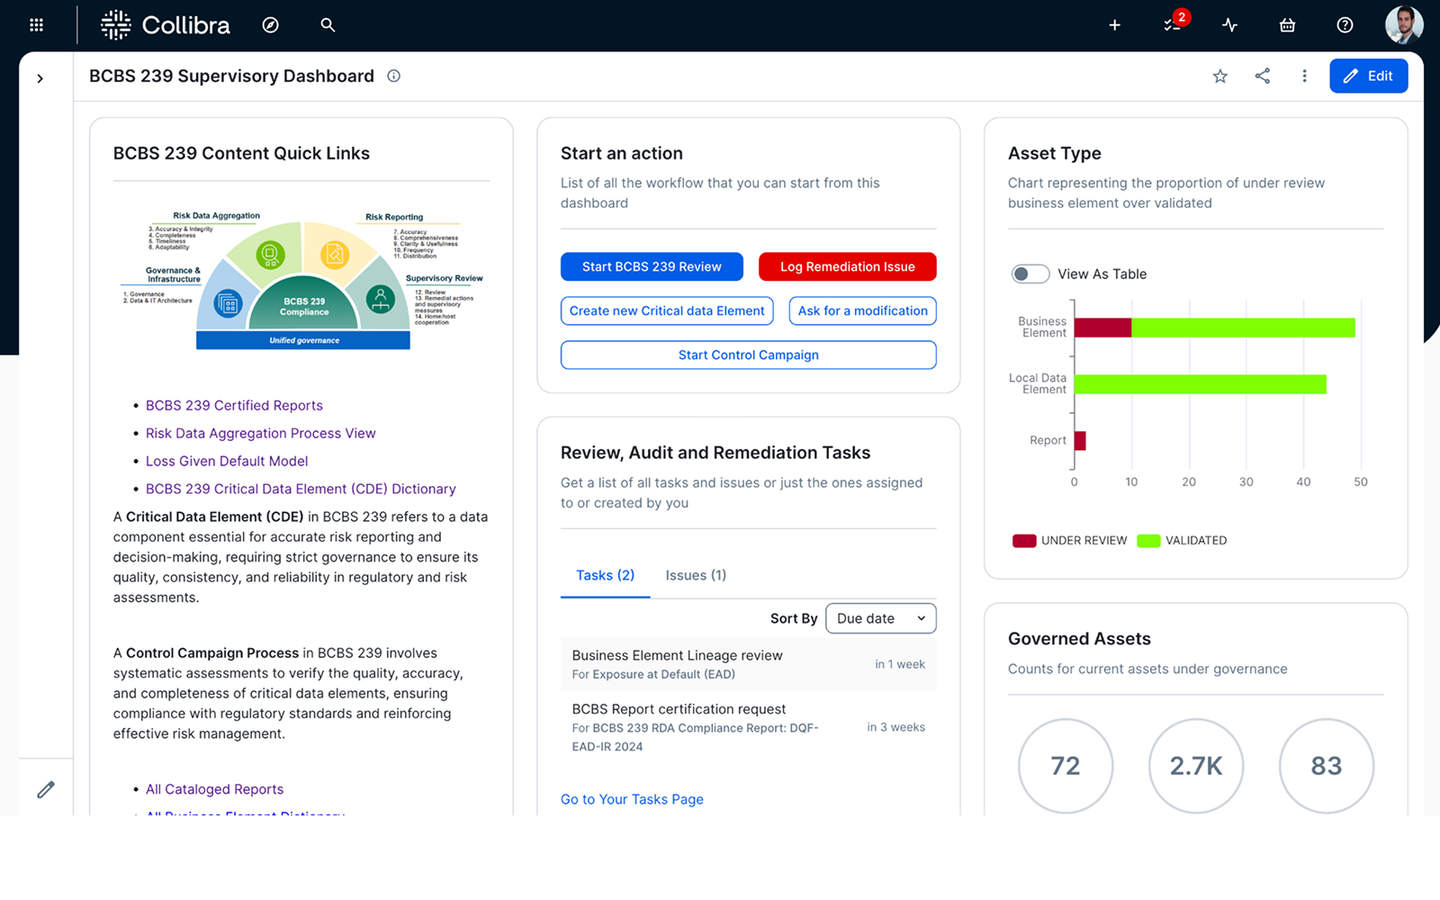Click Local Data Element green bar
The width and height of the screenshot is (1440, 900).
click(1200, 384)
